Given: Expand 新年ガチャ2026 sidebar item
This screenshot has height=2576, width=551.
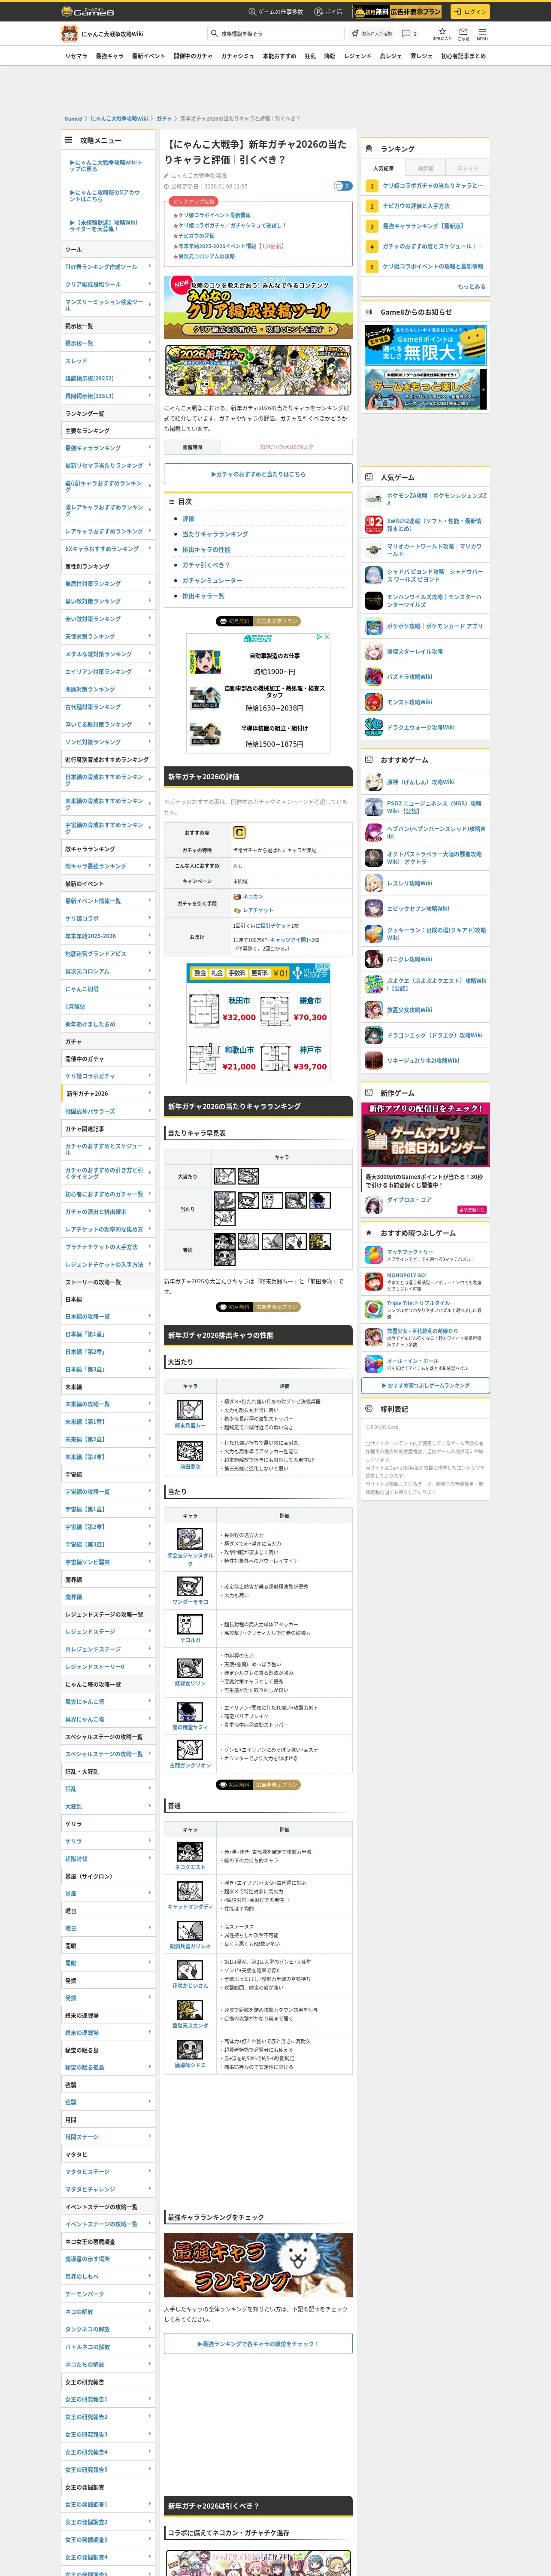Looking at the screenshot, I should [108, 1094].
